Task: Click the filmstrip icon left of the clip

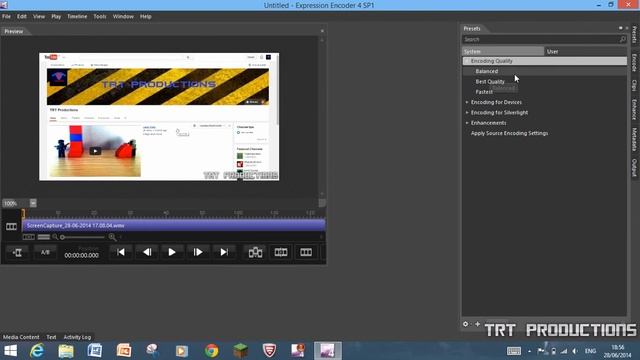Action: pos(11,226)
